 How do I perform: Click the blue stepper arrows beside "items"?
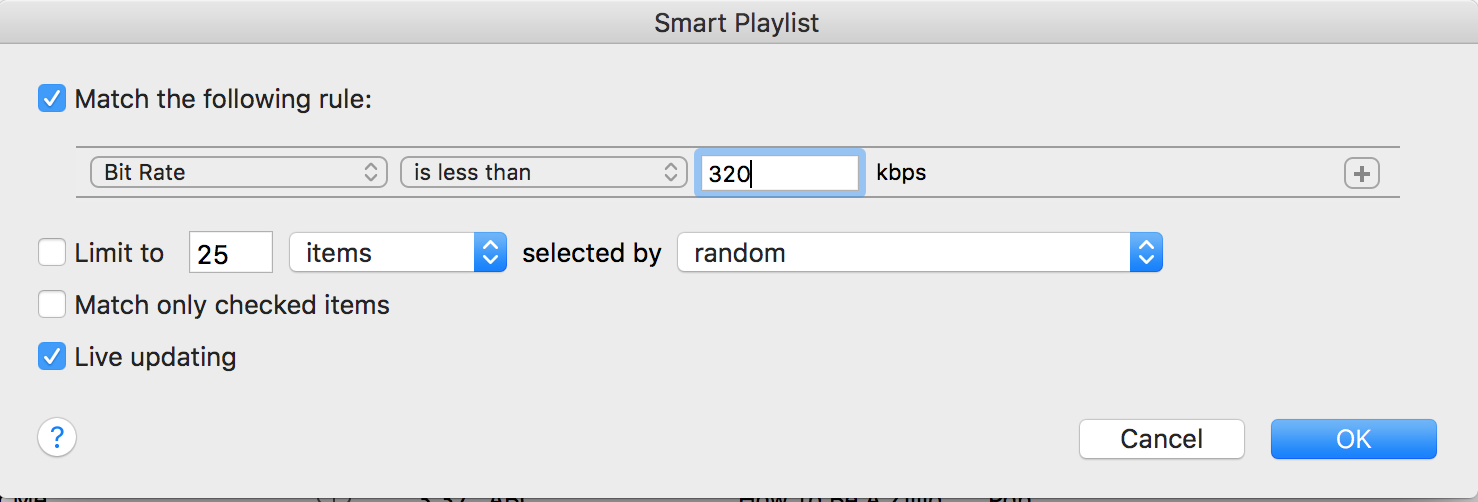pyautogui.click(x=490, y=253)
